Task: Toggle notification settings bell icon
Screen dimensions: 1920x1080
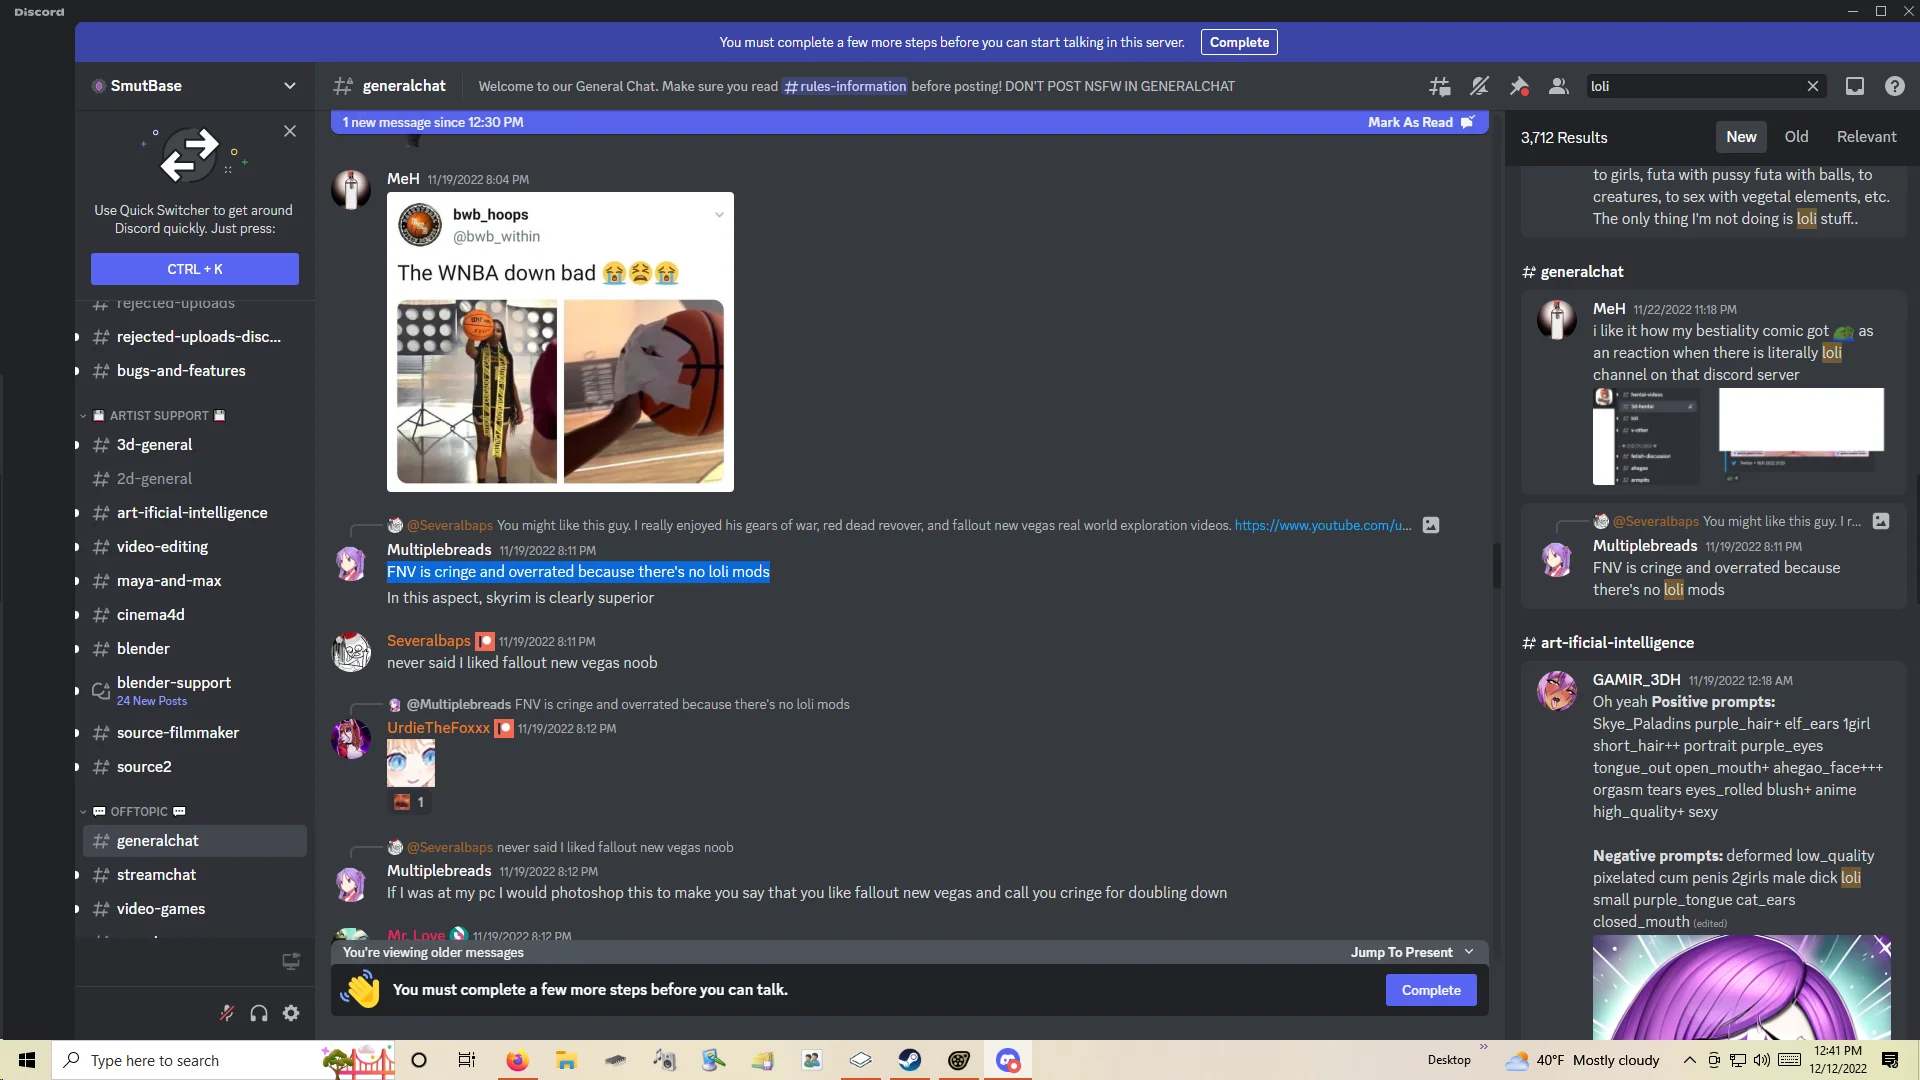Action: (1479, 86)
